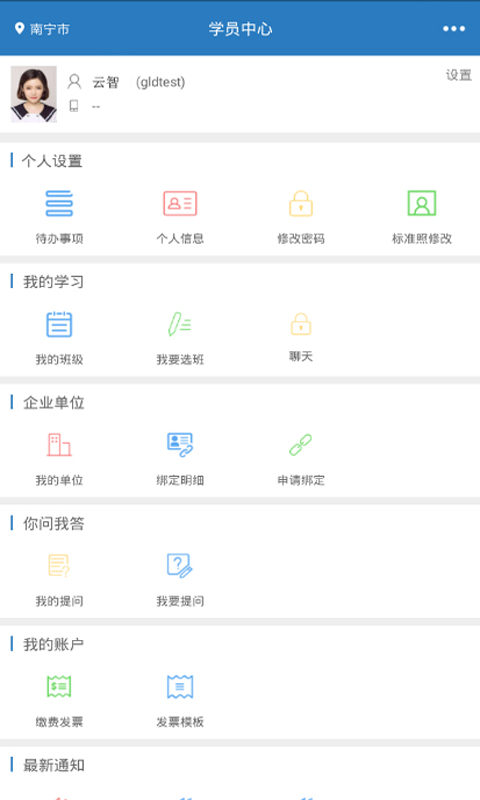Select the 我要选班 pencil icon
The height and width of the screenshot is (800, 480).
180,324
